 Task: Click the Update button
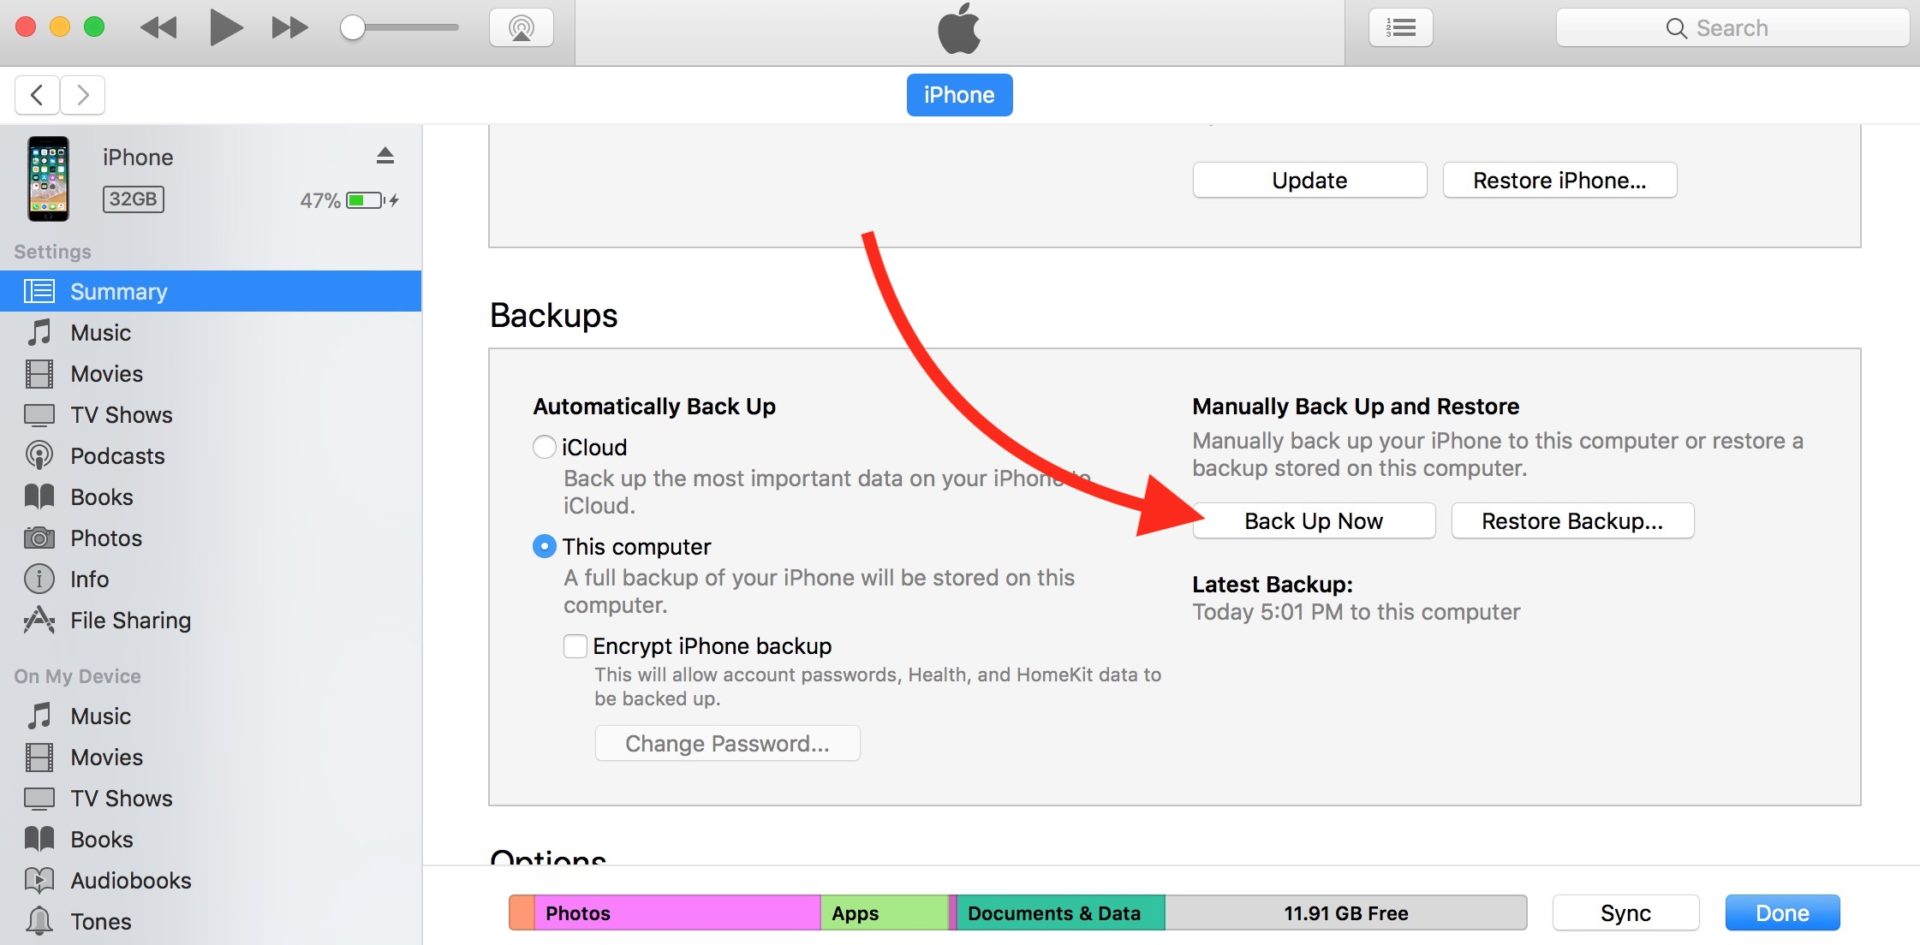1309,180
